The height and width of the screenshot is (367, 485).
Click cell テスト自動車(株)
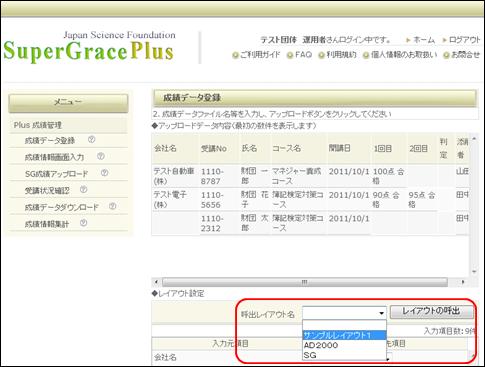175,176
